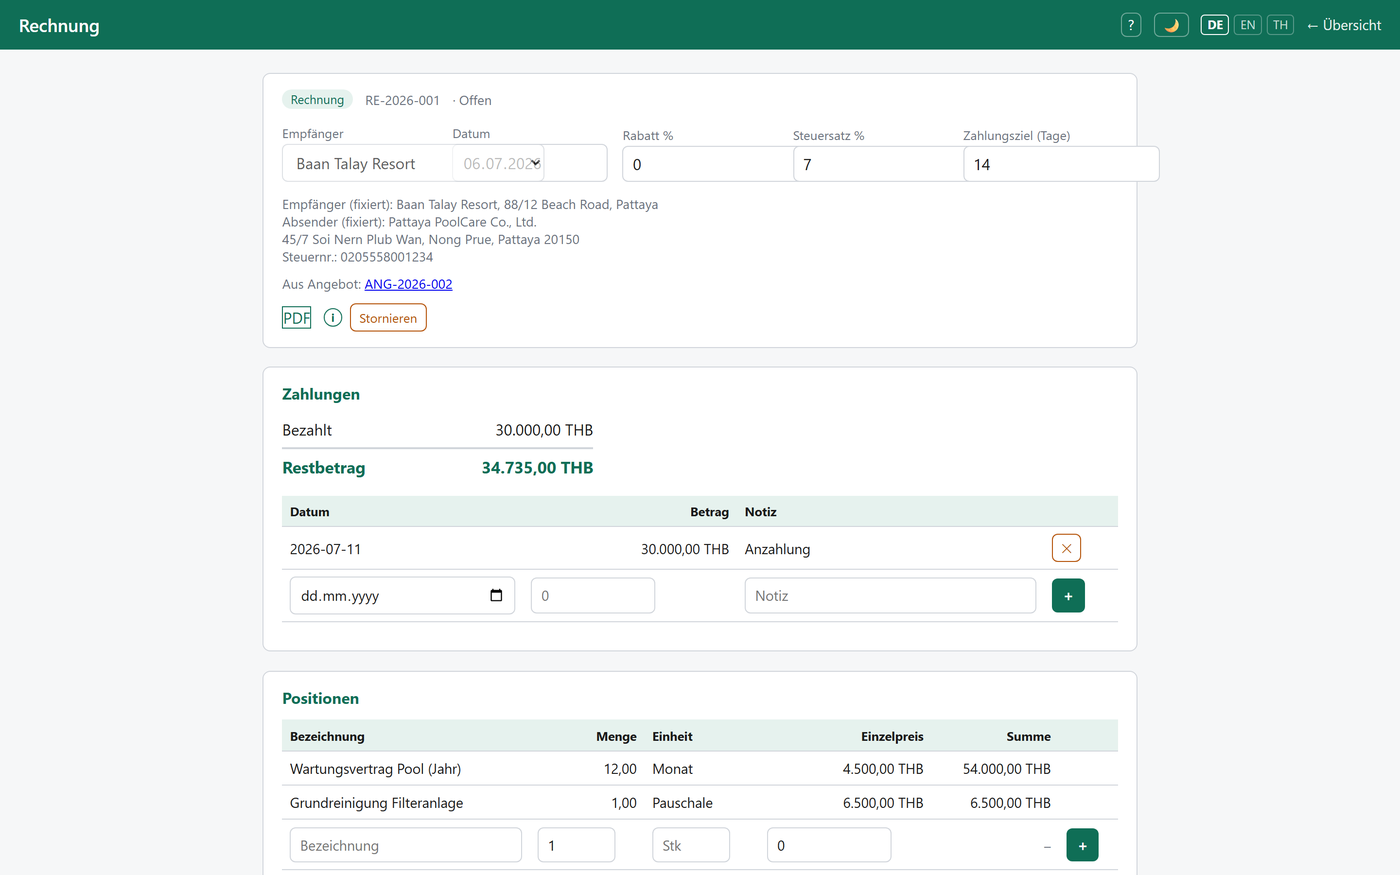Image resolution: width=1400 pixels, height=875 pixels.
Task: Open the ANG-2026-002 offer link
Action: point(408,284)
